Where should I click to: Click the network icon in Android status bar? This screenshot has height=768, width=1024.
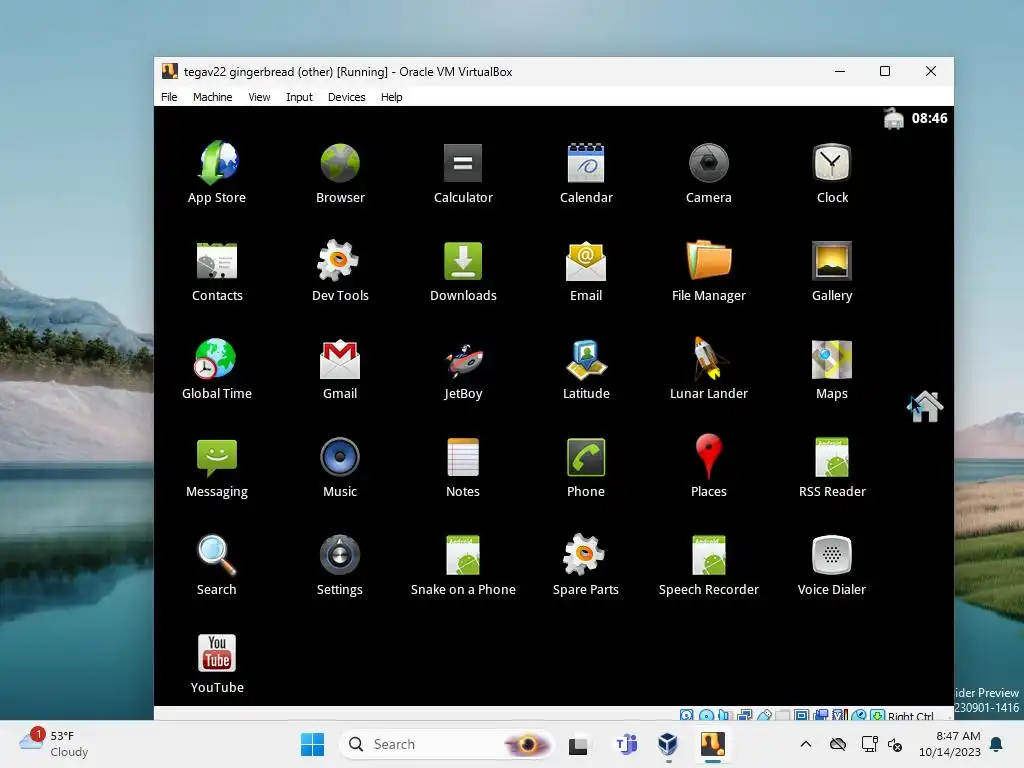pyautogui.click(x=893, y=119)
